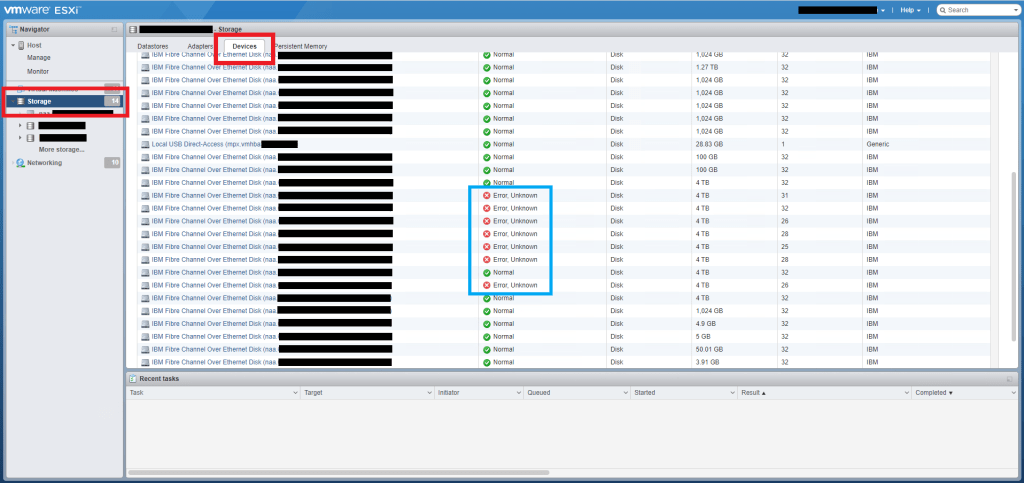The image size is (1024, 483).
Task: Click the Local USB Direct-Access disk icon
Action: click(x=145, y=144)
